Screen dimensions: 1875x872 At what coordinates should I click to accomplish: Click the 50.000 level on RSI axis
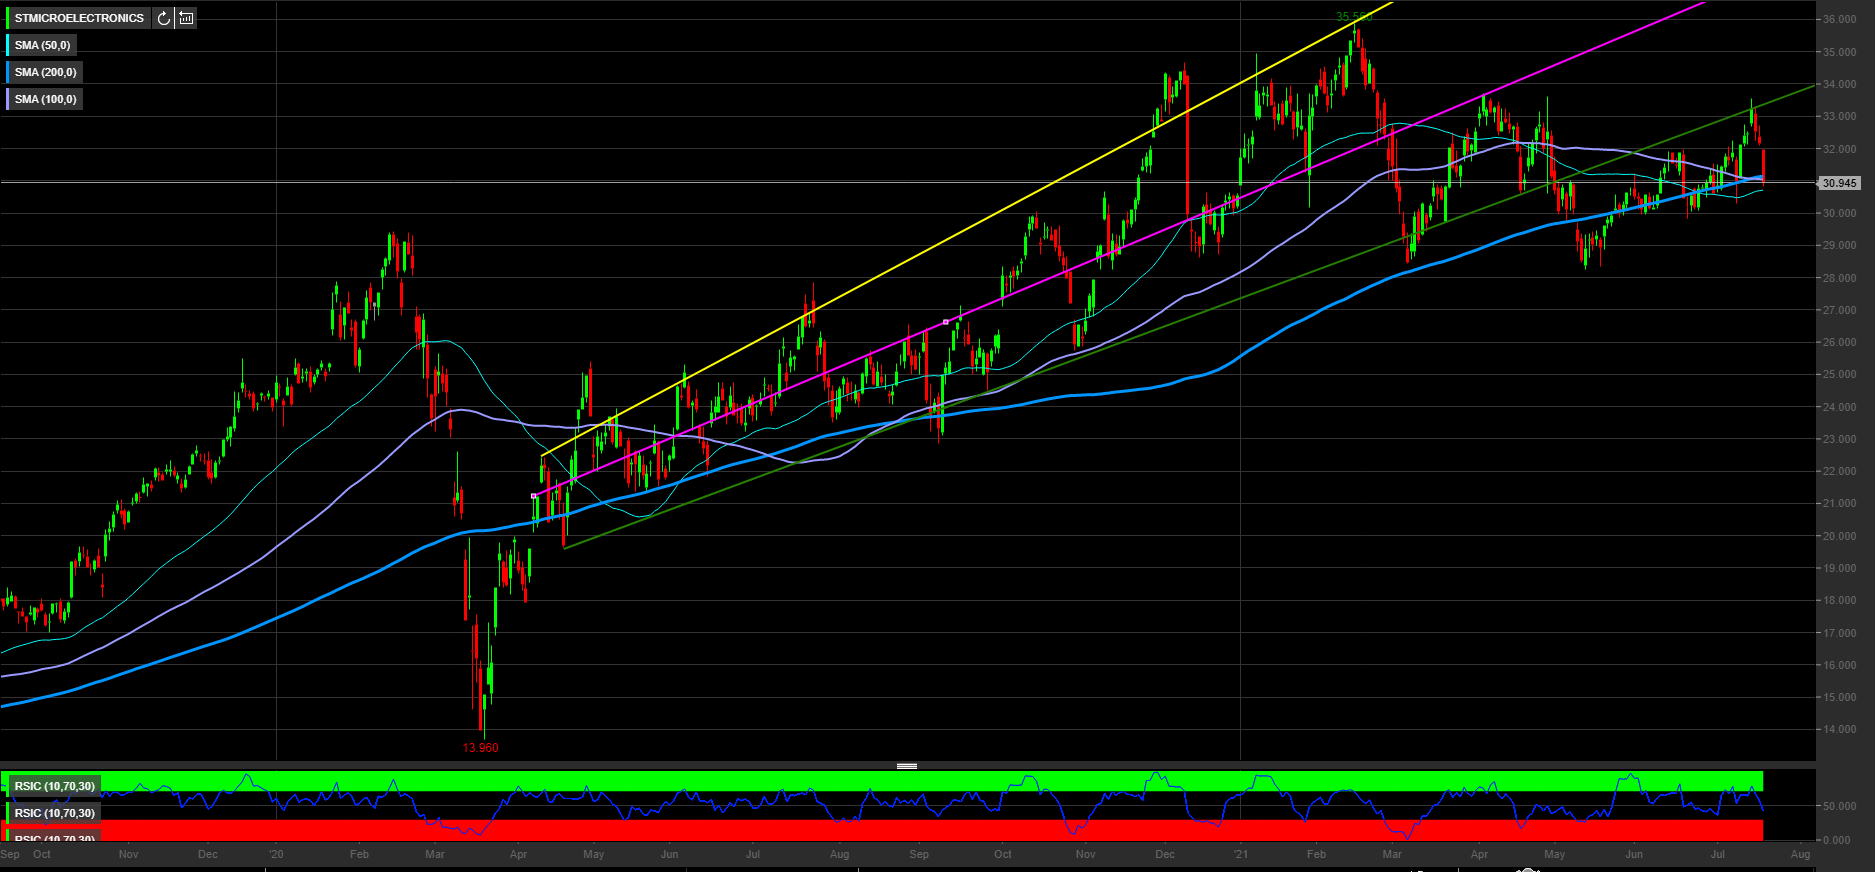click(x=1839, y=806)
